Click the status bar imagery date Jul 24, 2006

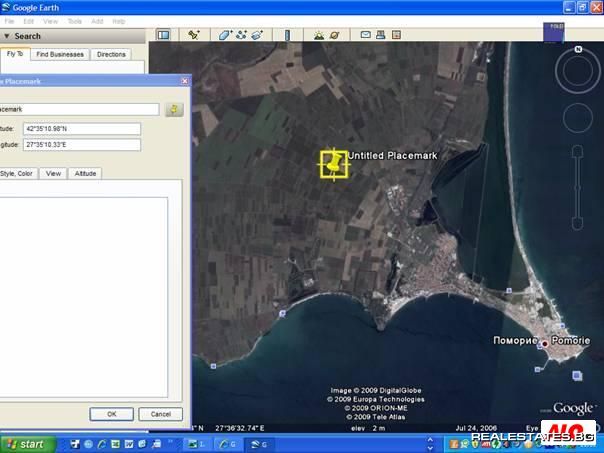[x=476, y=428]
